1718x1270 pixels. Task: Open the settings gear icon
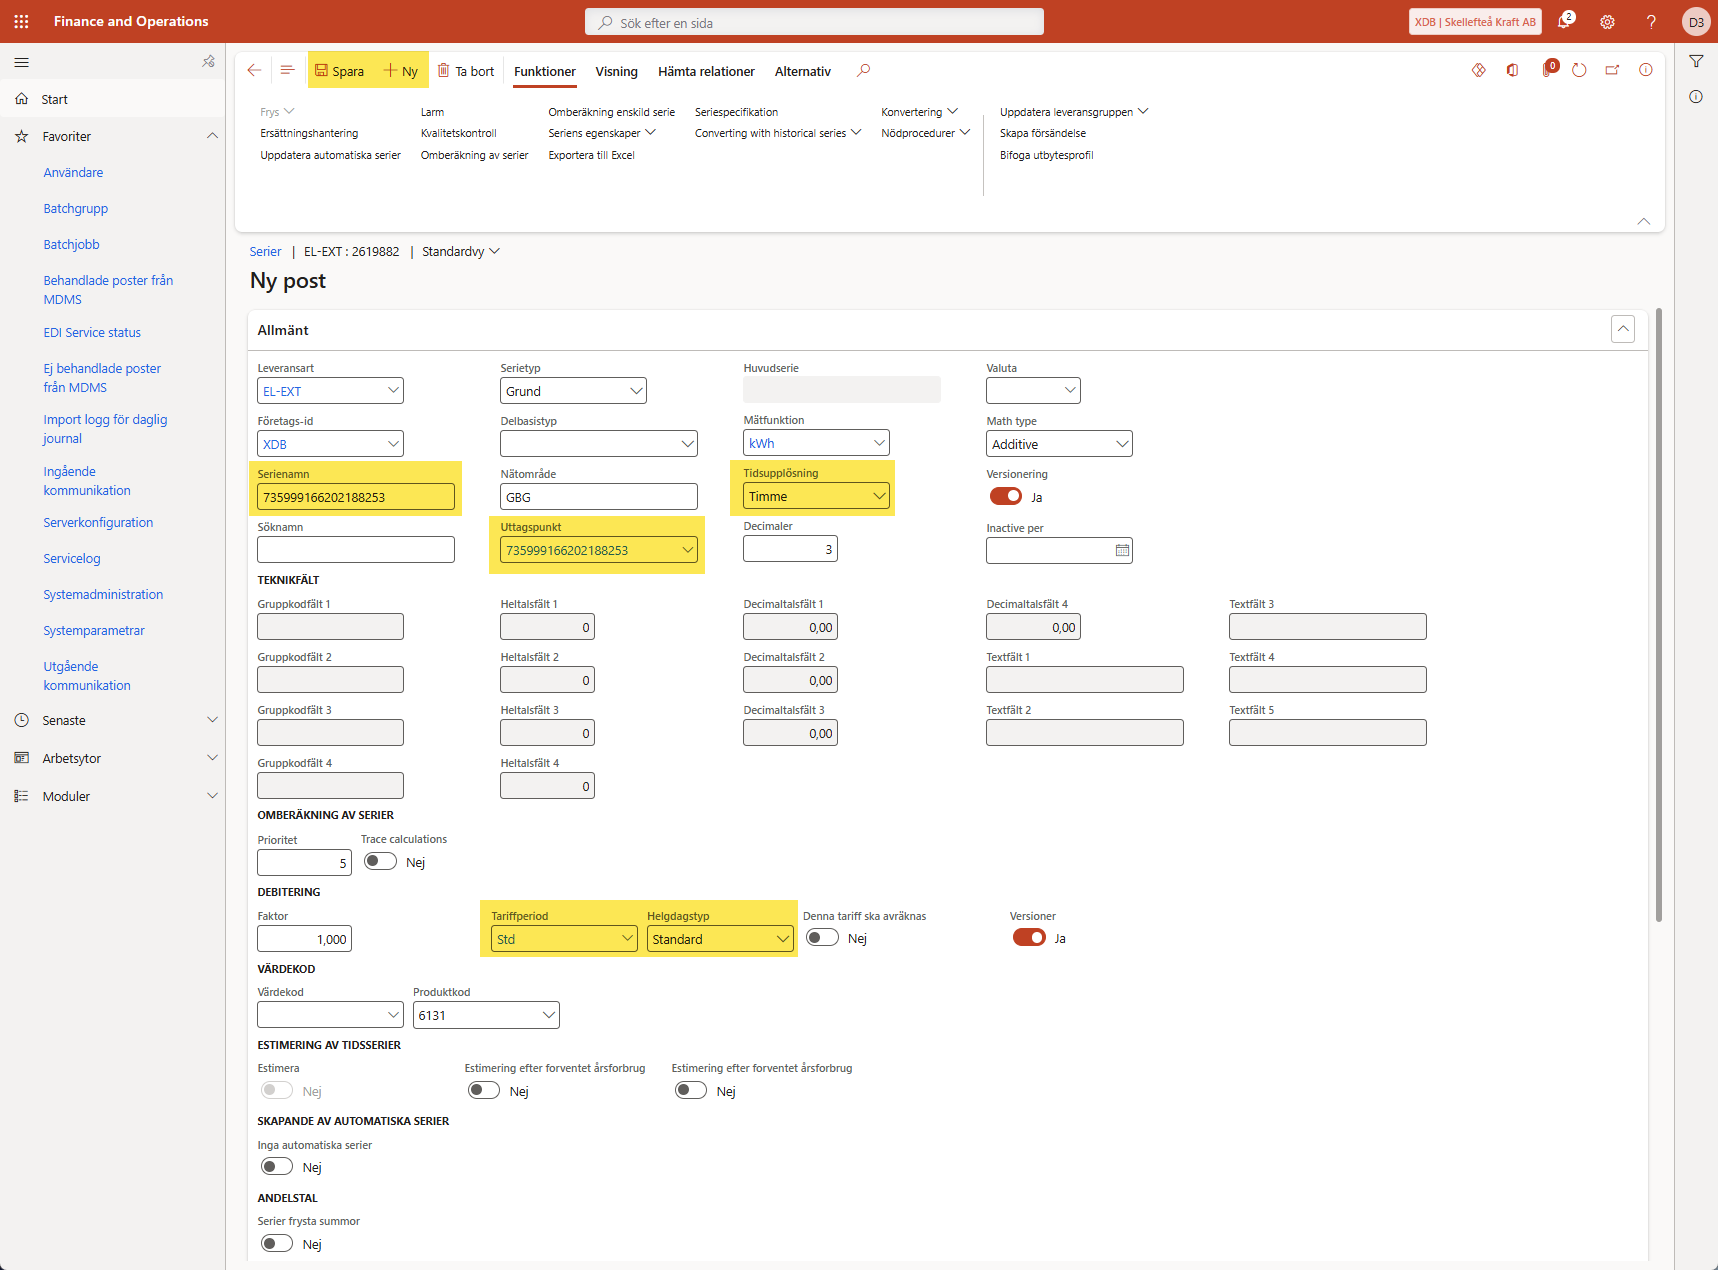1607,22
